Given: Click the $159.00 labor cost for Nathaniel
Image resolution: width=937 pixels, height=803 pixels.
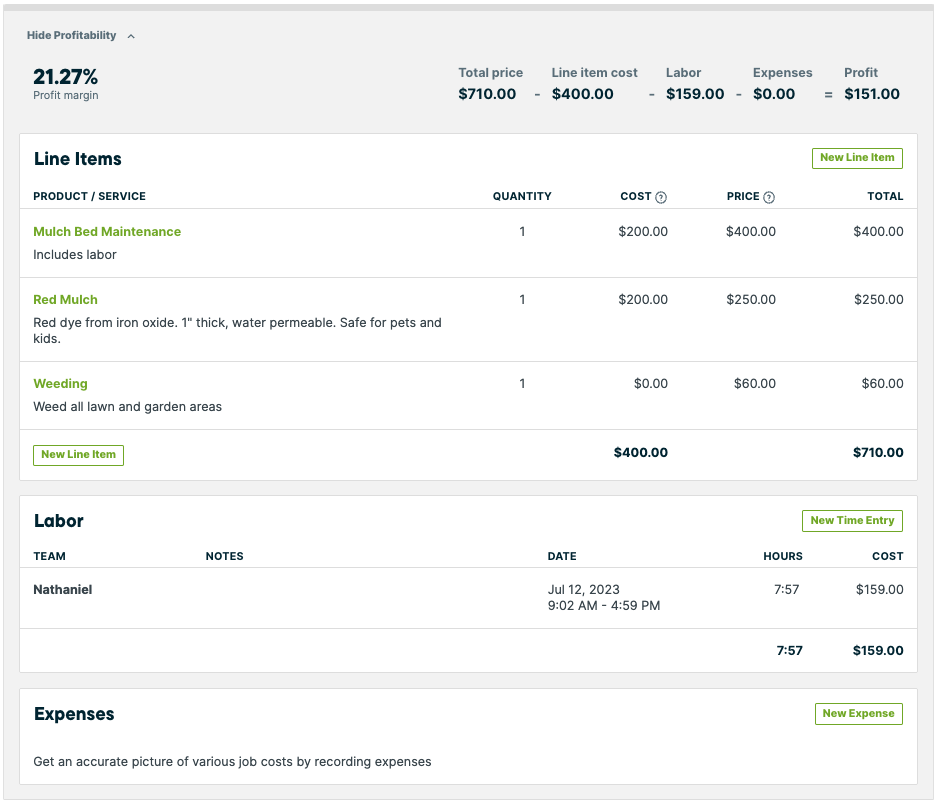Looking at the screenshot, I should click(879, 590).
